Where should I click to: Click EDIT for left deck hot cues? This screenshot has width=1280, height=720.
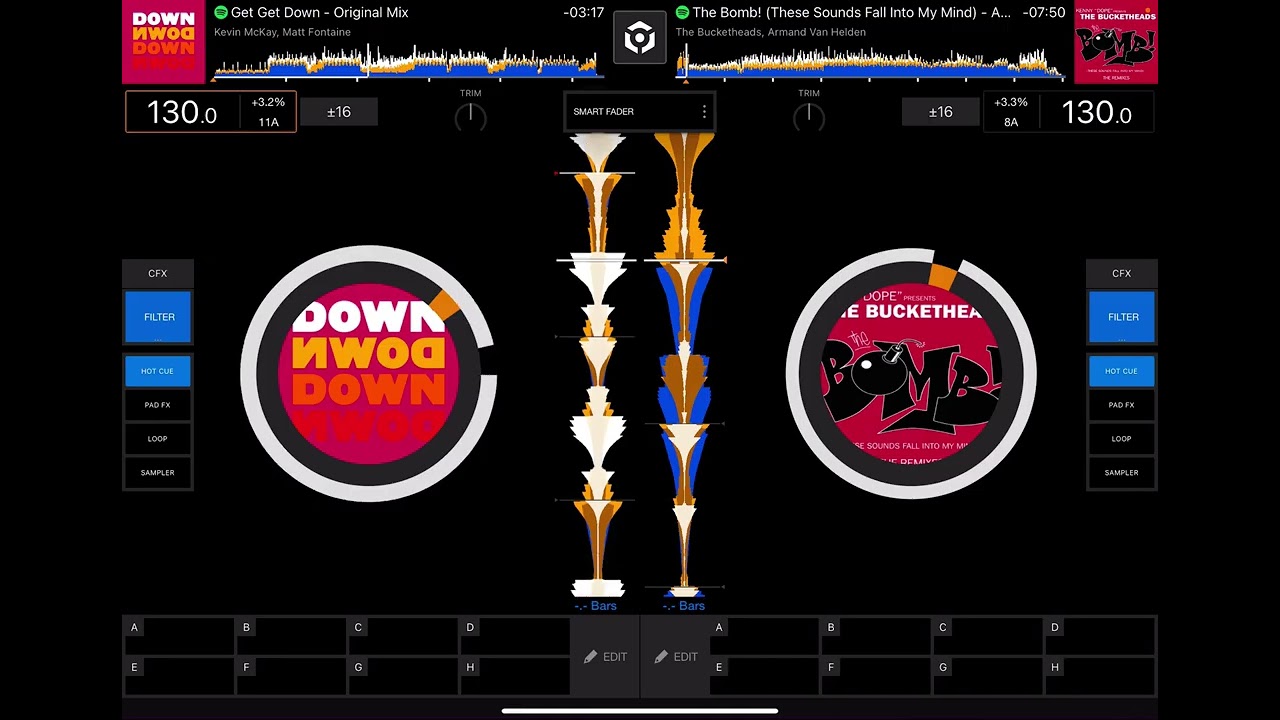click(605, 657)
